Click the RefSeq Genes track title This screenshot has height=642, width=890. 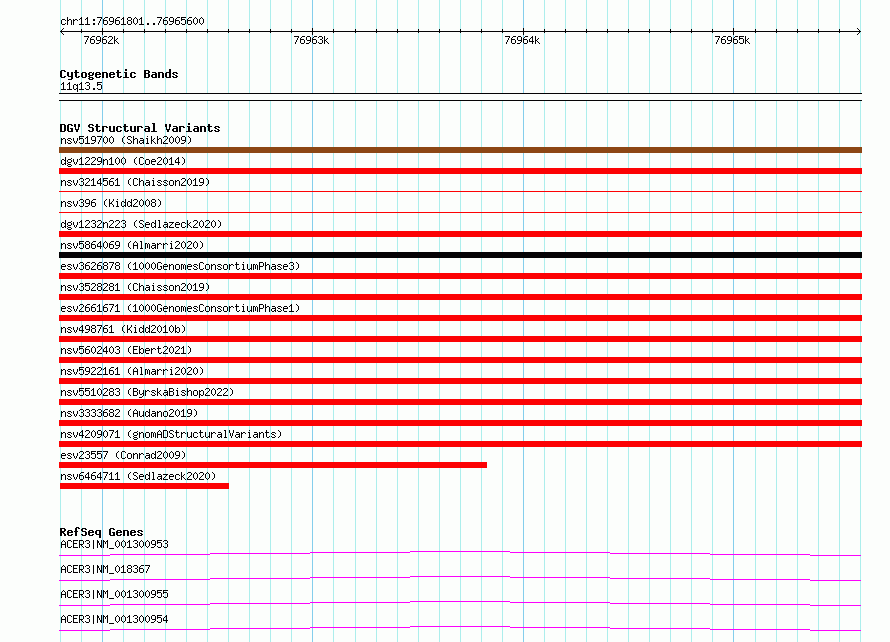click(101, 532)
